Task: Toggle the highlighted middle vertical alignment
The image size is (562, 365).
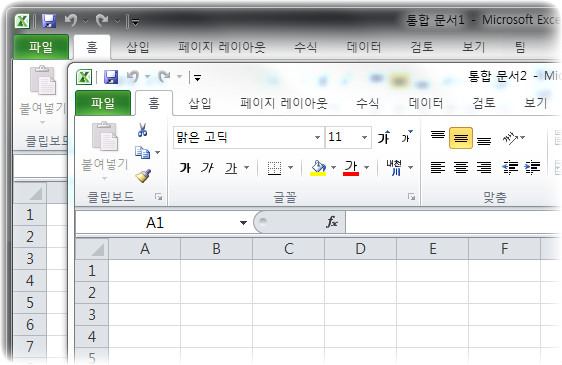Action: [x=461, y=138]
